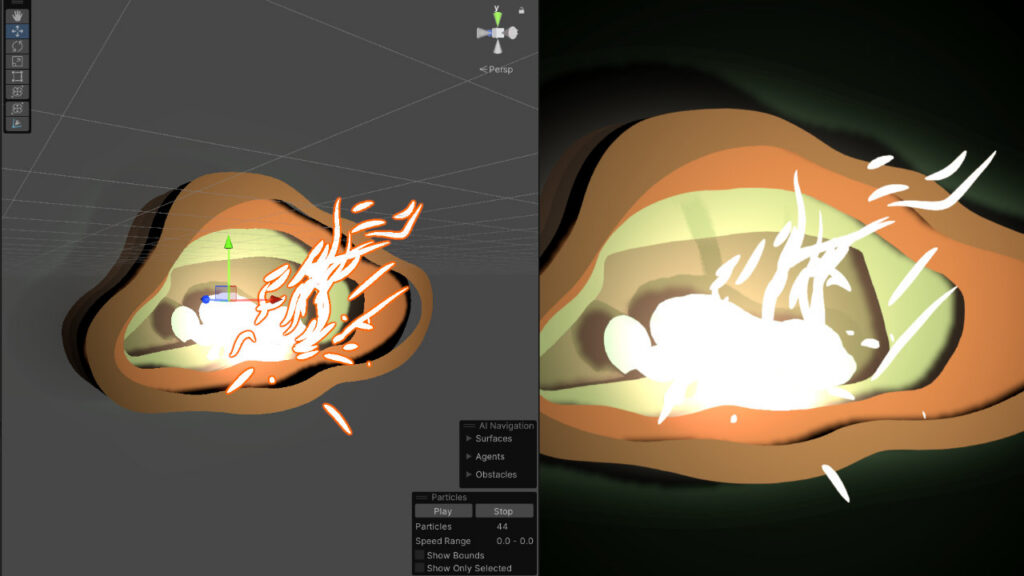Select the Scale tool
Image resolution: width=1024 pixels, height=576 pixels.
tap(17, 61)
